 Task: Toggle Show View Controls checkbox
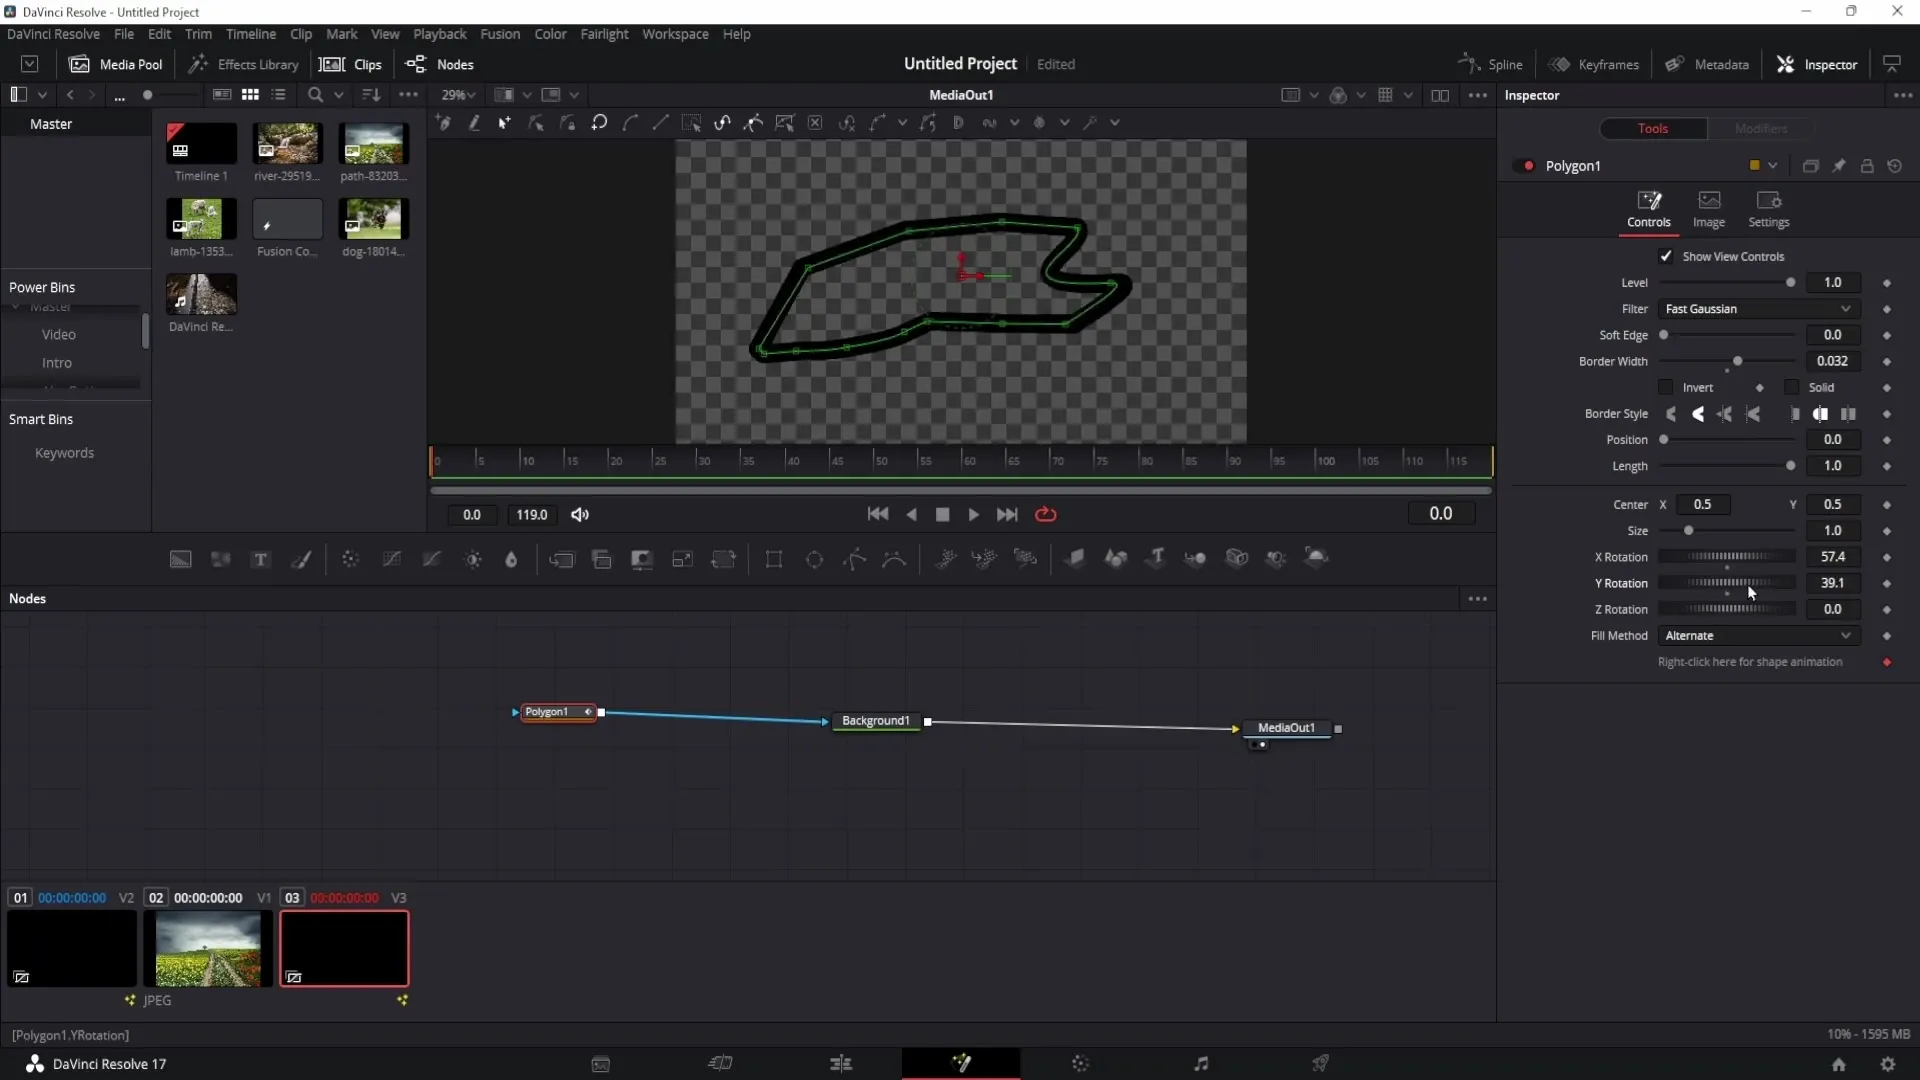point(1667,256)
